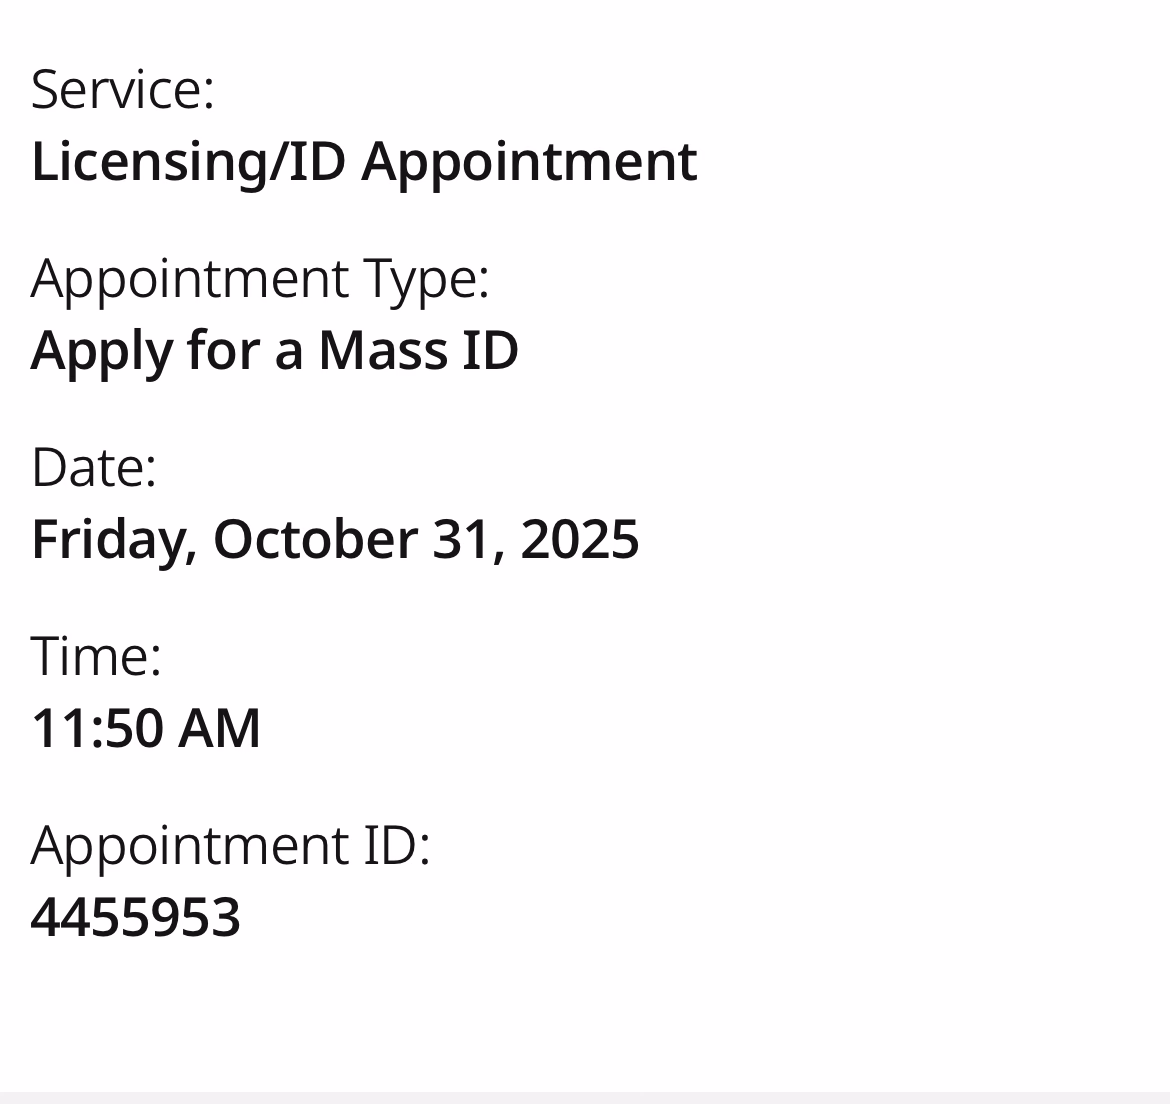Select the appointment number 4455953
1170x1104 pixels.
pyautogui.click(x=136, y=917)
